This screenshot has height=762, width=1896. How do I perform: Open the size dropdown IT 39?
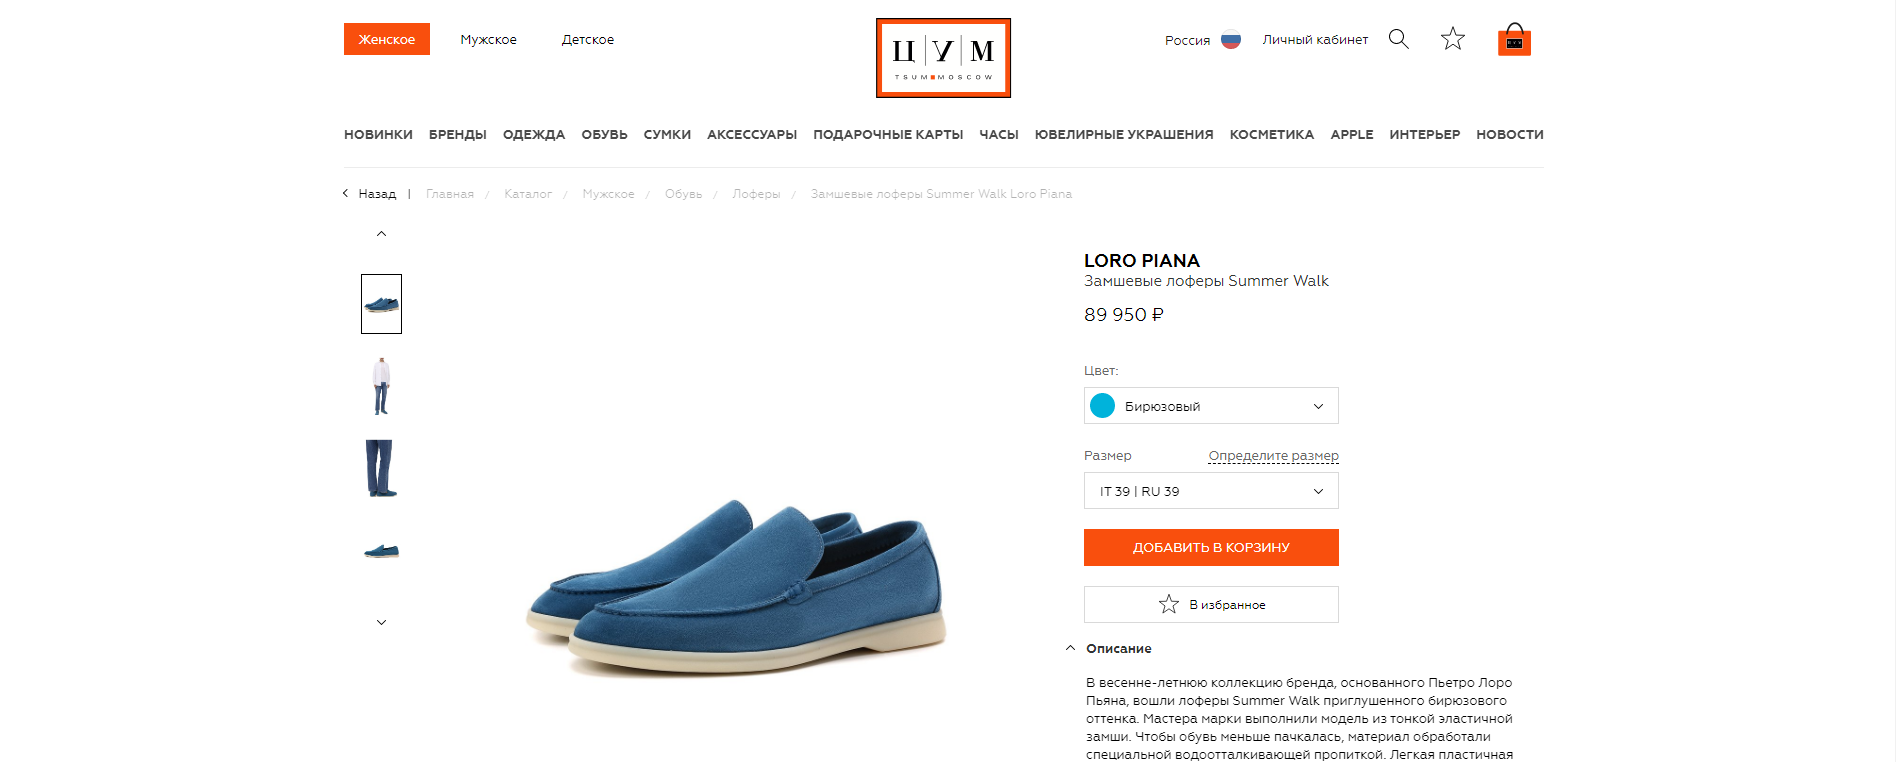click(1211, 491)
